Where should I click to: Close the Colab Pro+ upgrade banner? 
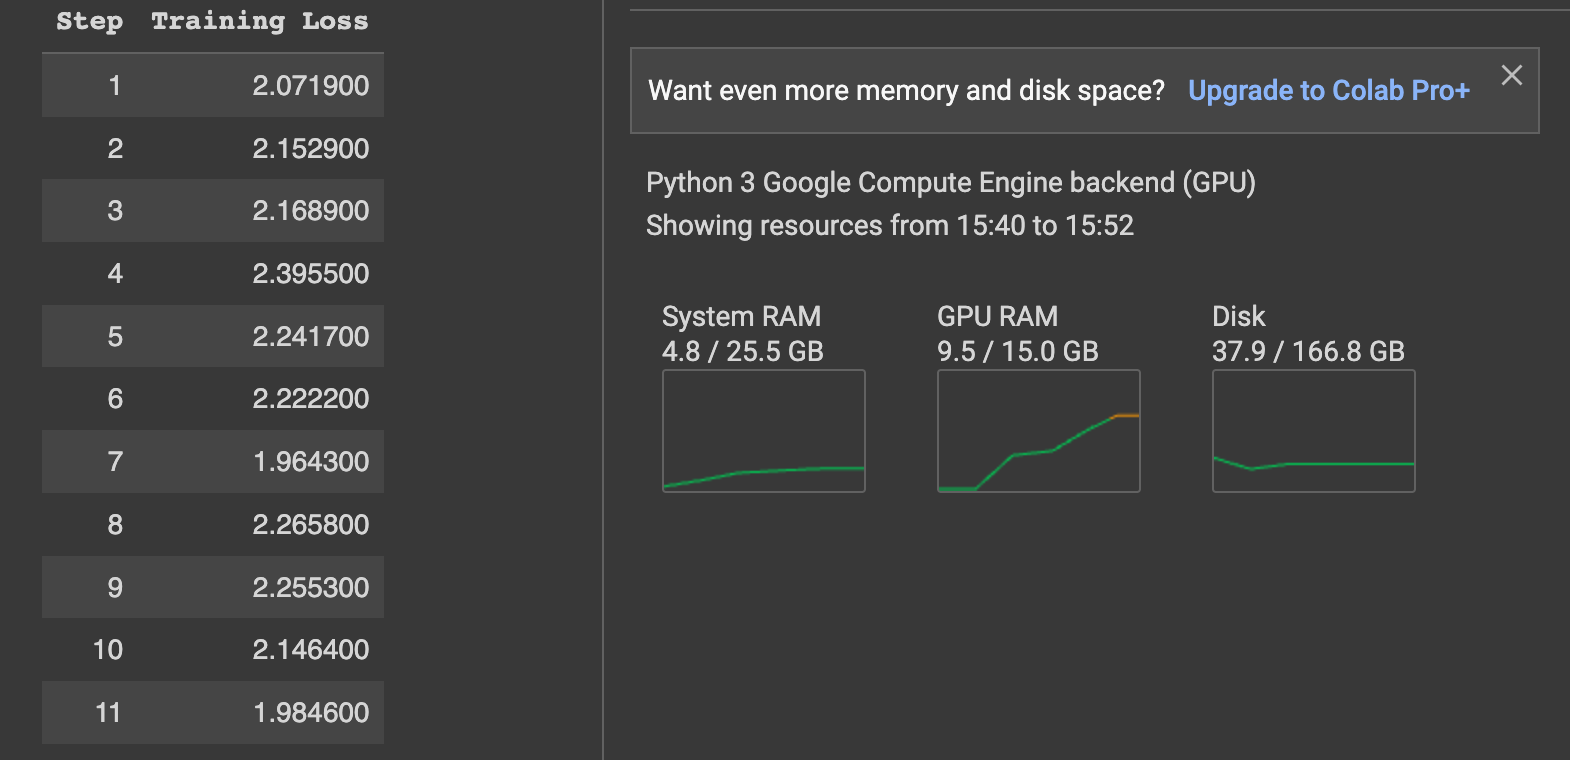[x=1511, y=75]
